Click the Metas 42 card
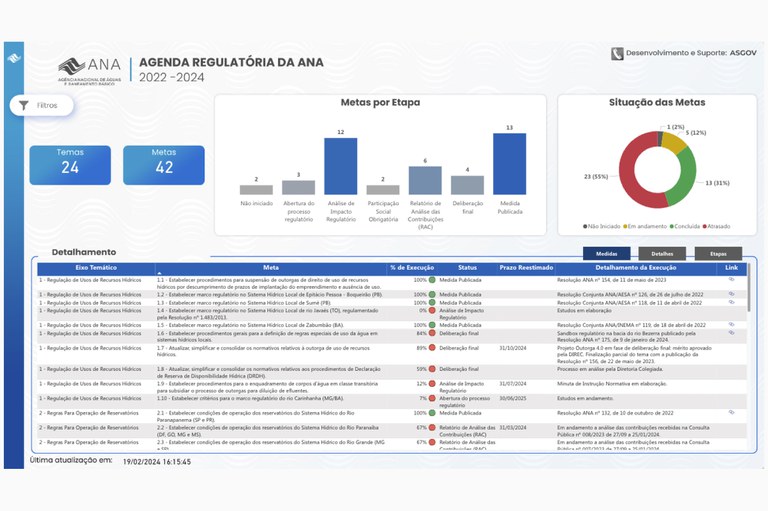Viewport: 768px width, 511px height. (x=164, y=164)
